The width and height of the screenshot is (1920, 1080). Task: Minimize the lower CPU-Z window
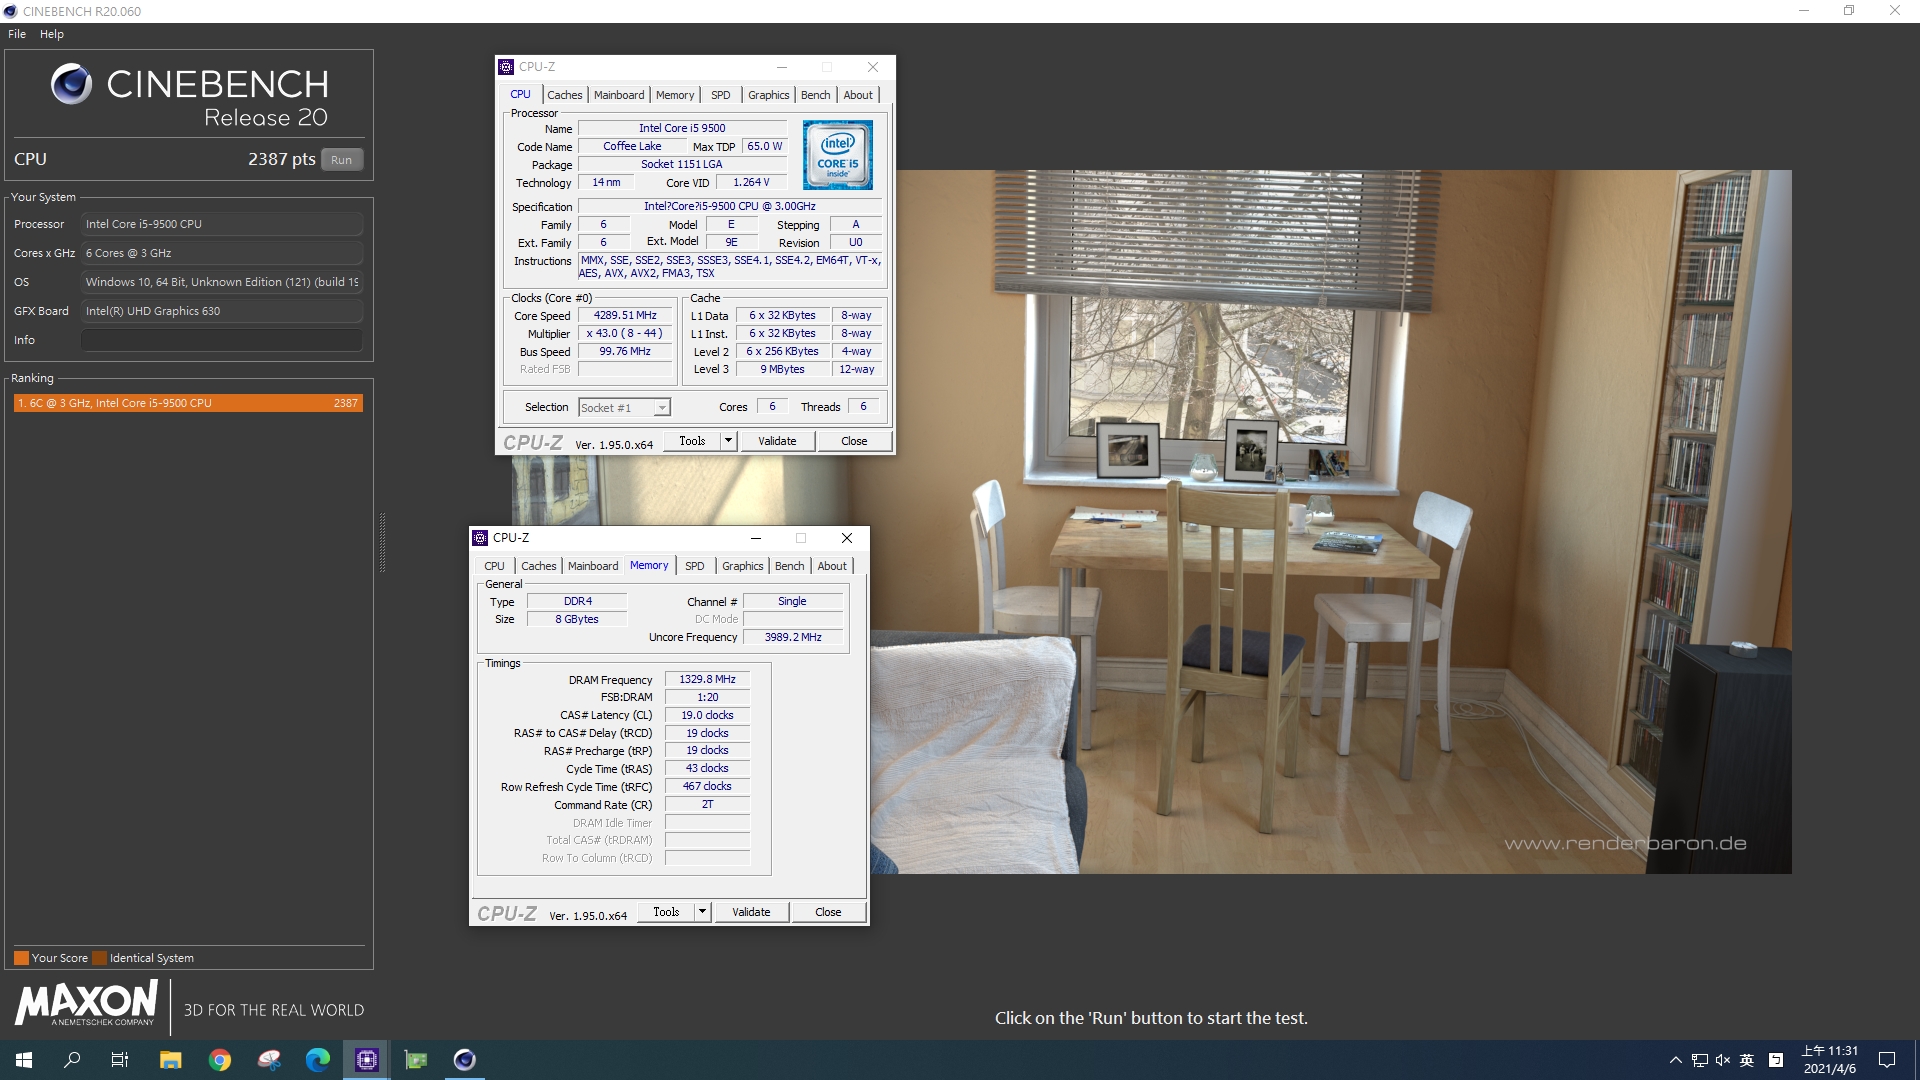click(756, 538)
